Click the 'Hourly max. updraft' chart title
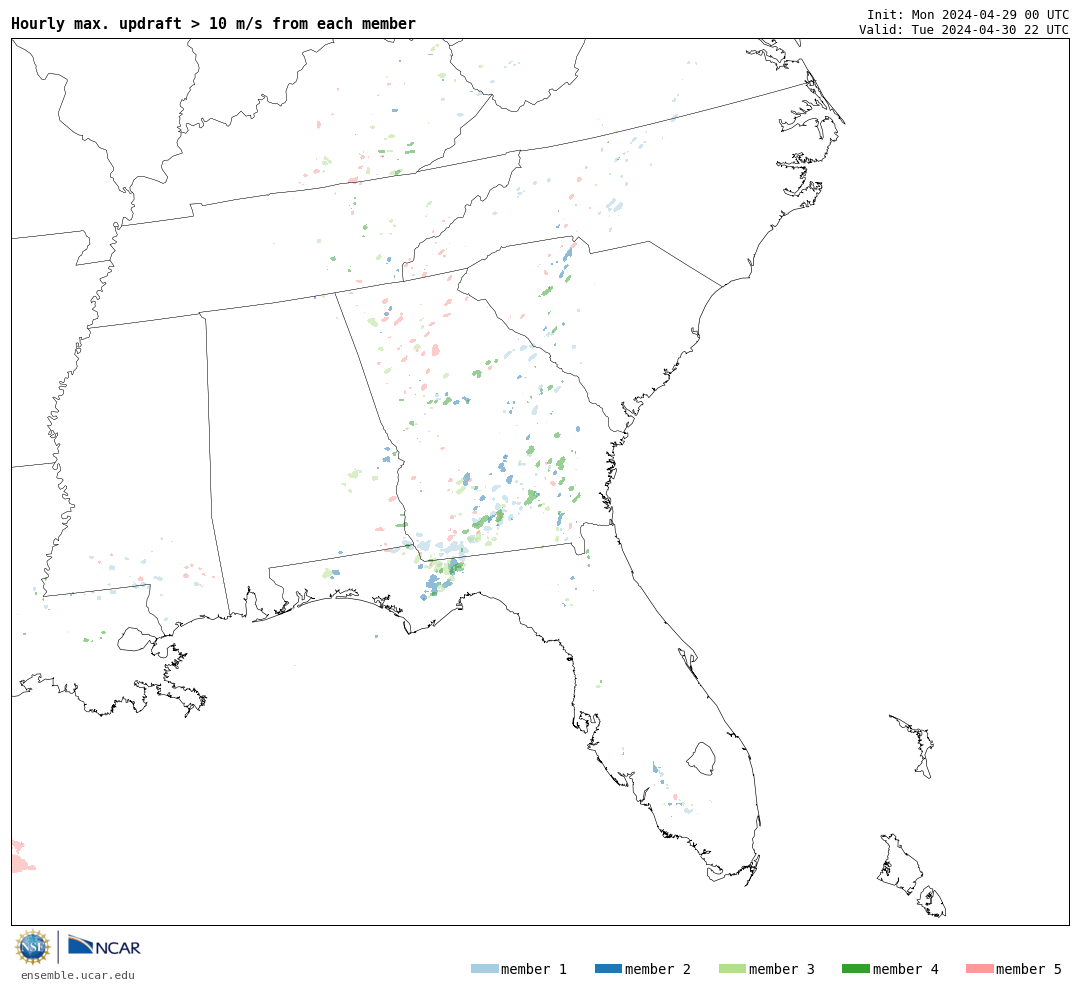Image resolution: width=1080 pixels, height=988 pixels. point(214,23)
